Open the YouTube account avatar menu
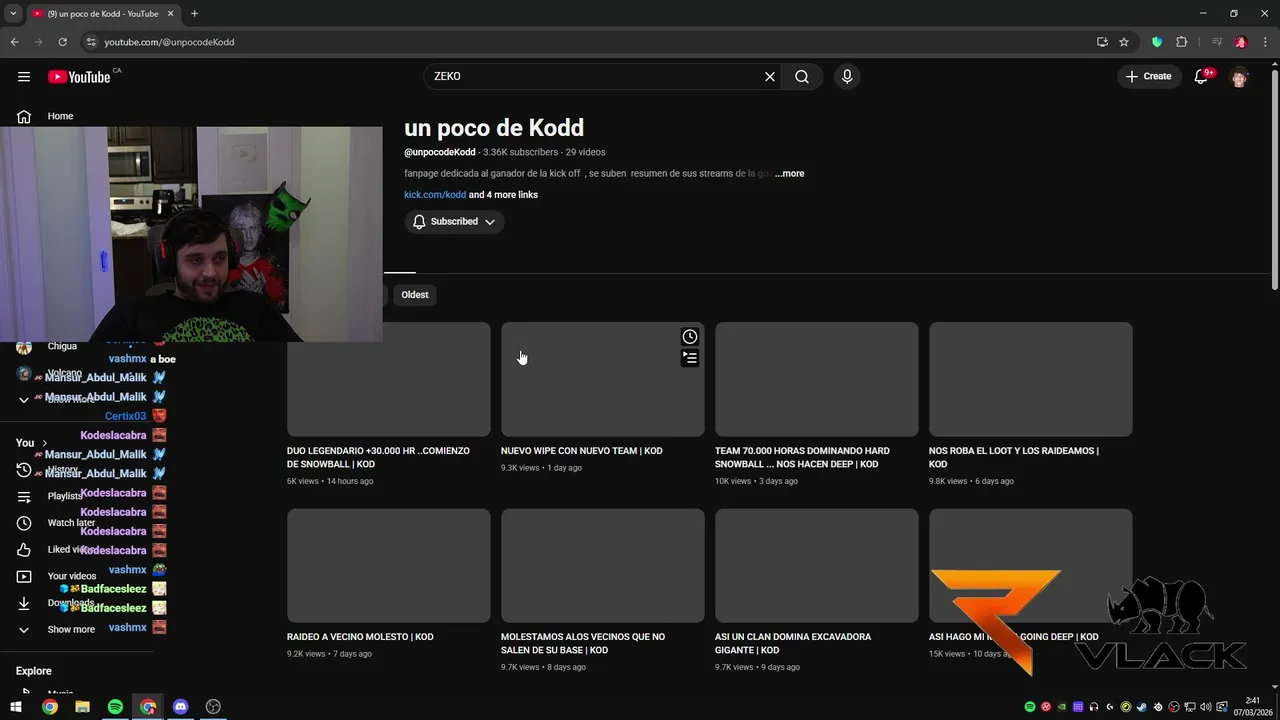Screen dimensions: 1280x720 coord(1239,77)
